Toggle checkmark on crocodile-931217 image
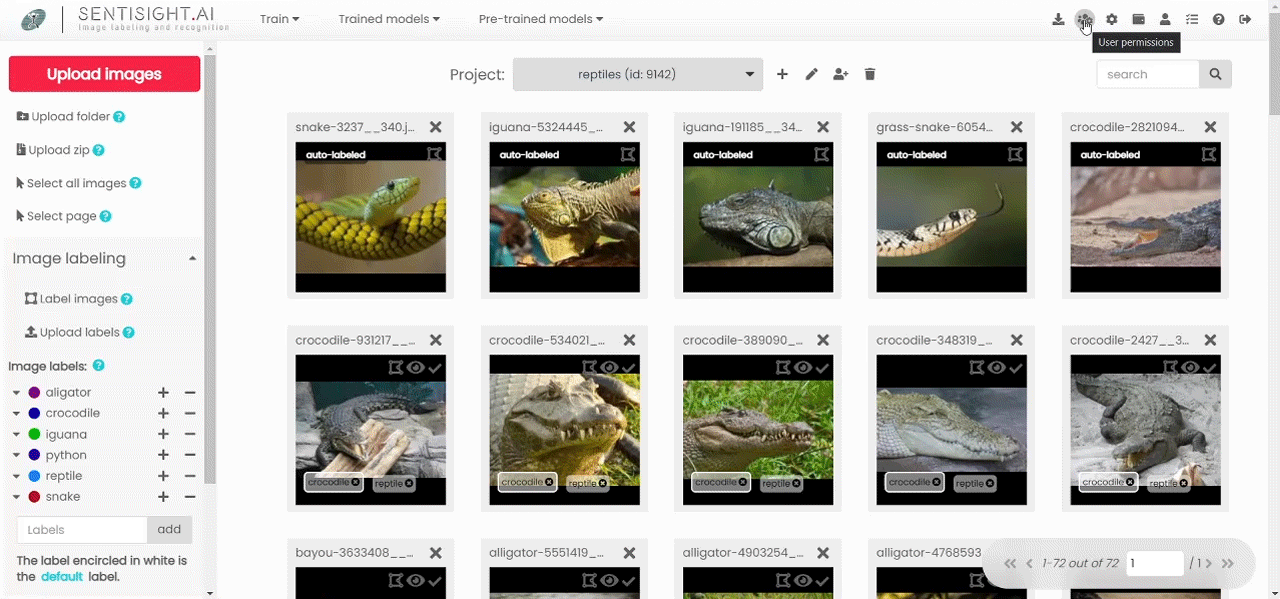 (x=435, y=368)
